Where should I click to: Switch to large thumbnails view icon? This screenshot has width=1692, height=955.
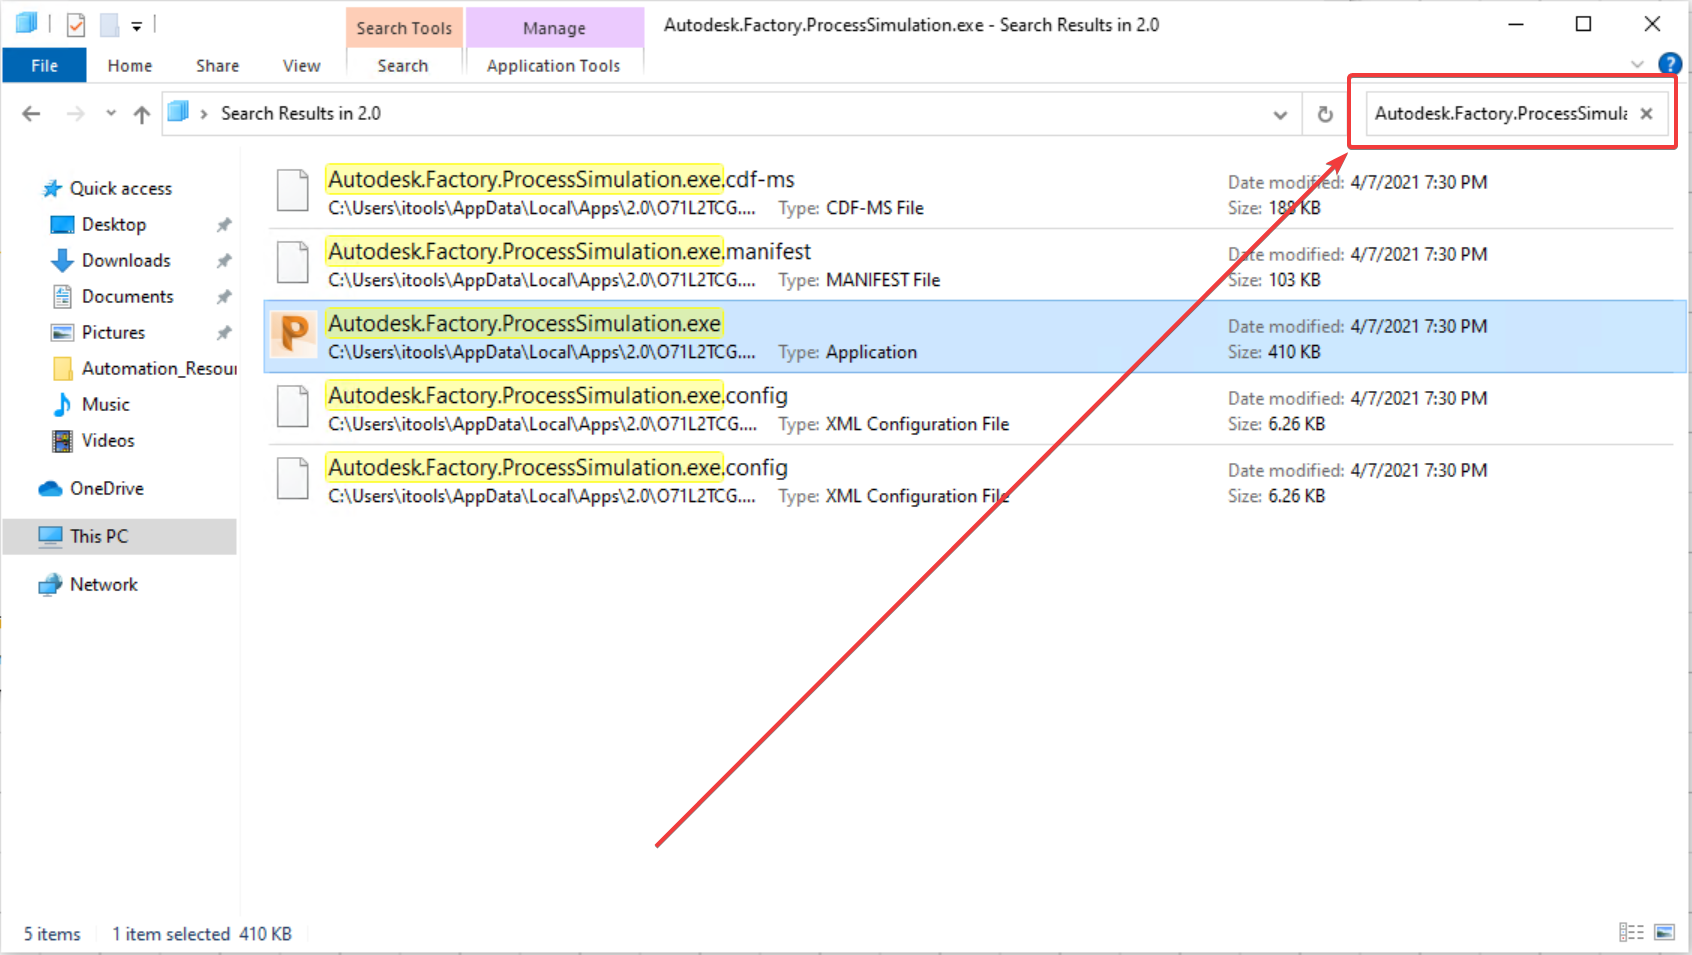[x=1664, y=932]
